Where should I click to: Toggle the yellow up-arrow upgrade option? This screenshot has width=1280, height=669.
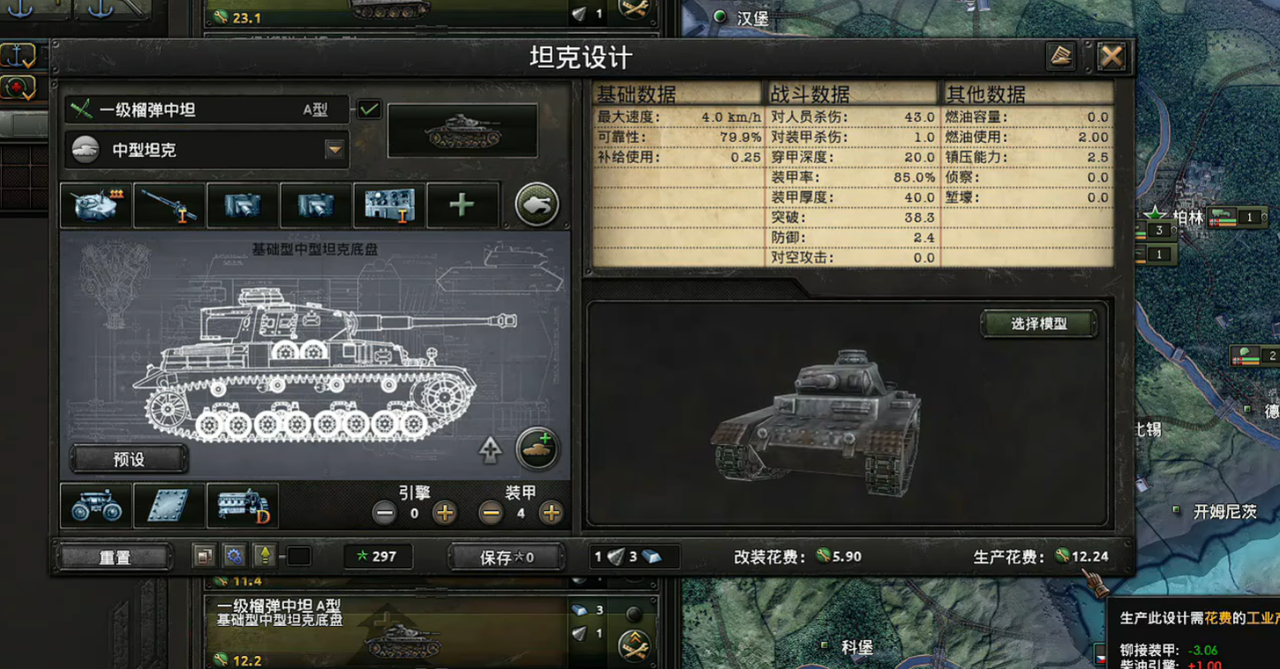pyautogui.click(x=264, y=557)
